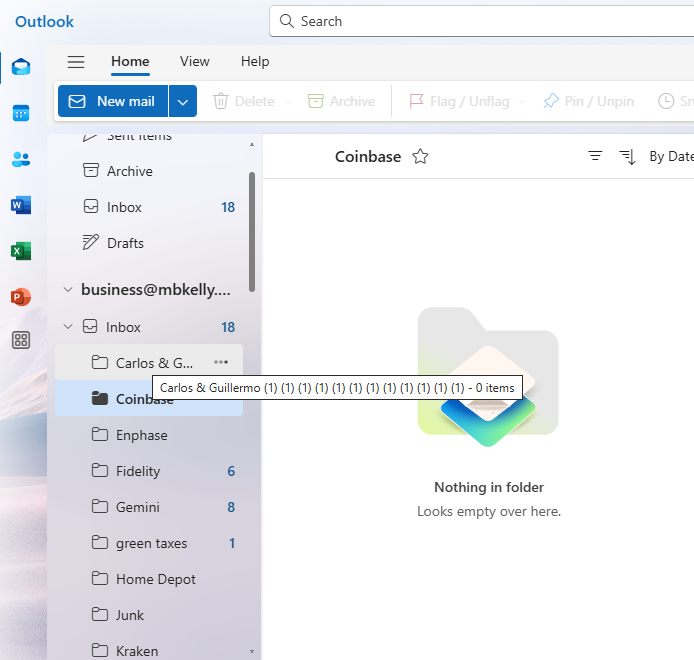Click the Fidelity unread count 6

tap(231, 471)
